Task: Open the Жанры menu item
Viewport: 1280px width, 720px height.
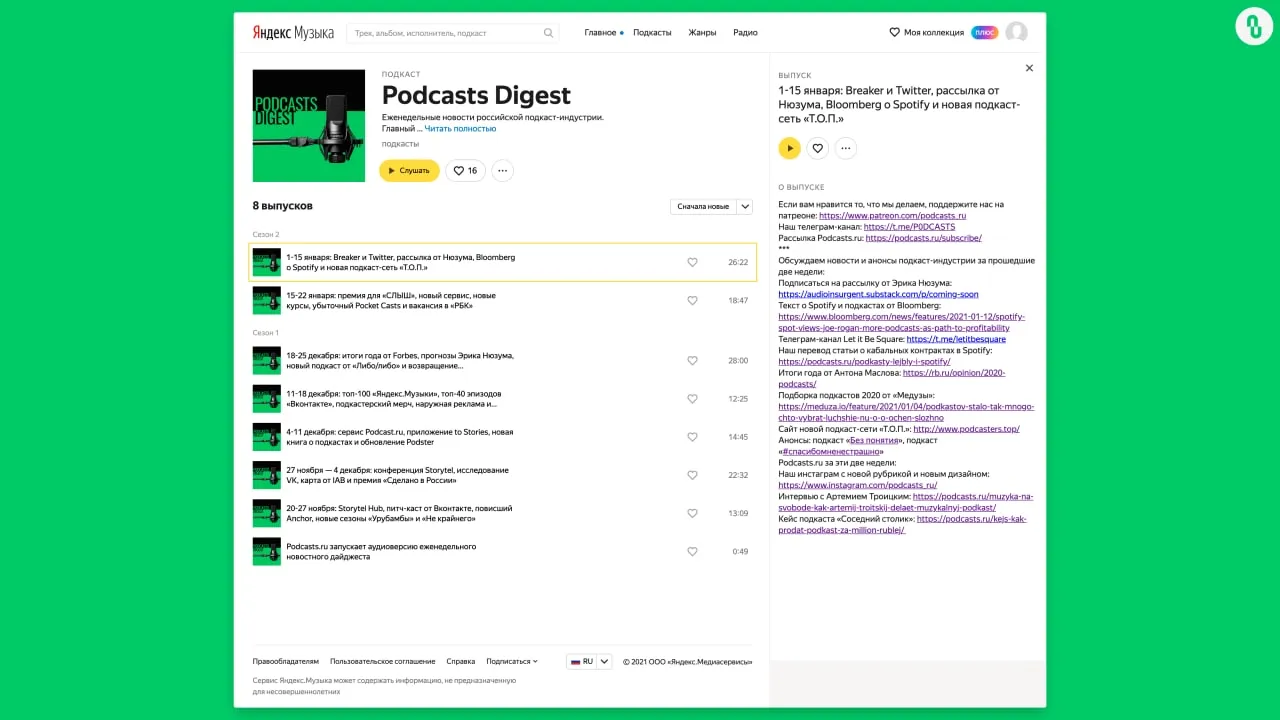Action: click(702, 33)
